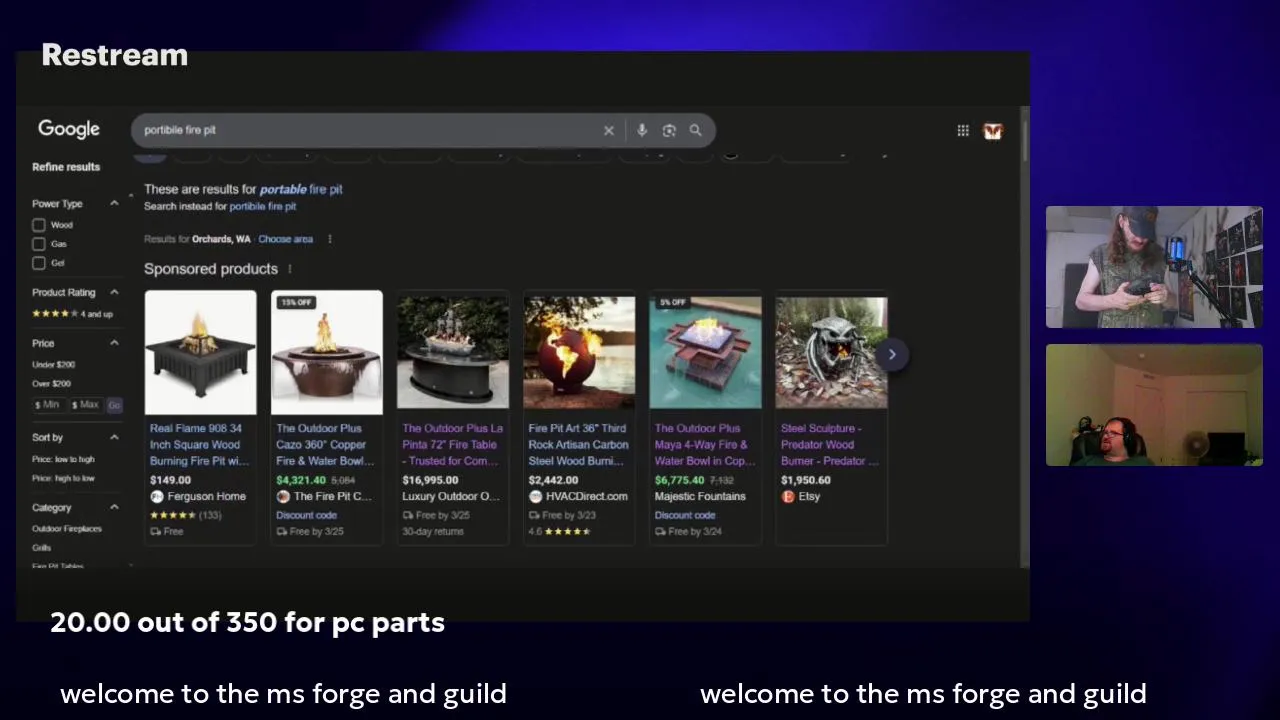Open The Outdoor Plus Cazo 360° title
Viewport: 1280px width, 720px height.
[x=323, y=445]
